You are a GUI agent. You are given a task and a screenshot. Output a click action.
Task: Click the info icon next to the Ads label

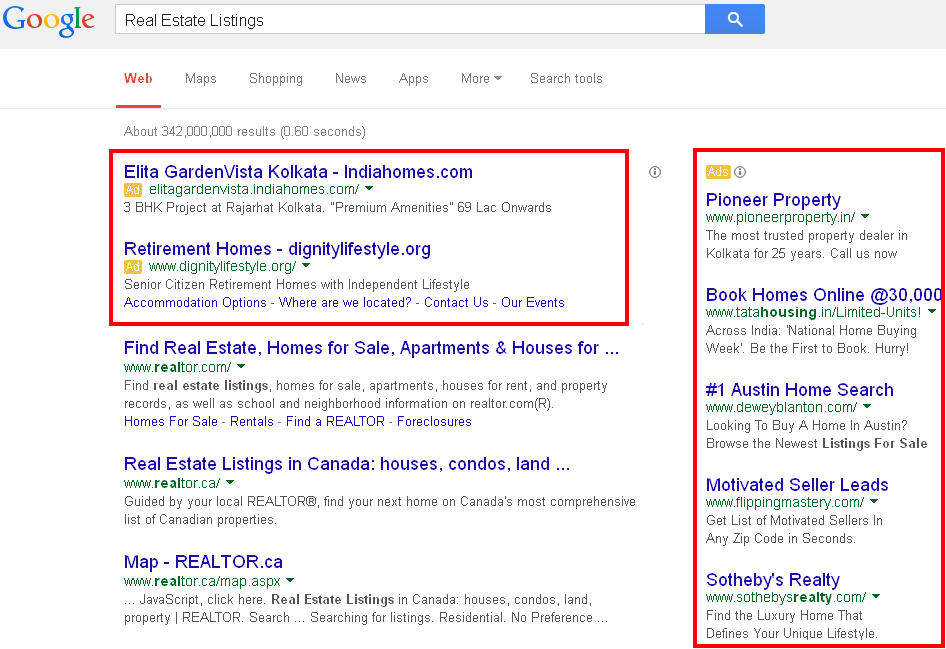point(737,171)
